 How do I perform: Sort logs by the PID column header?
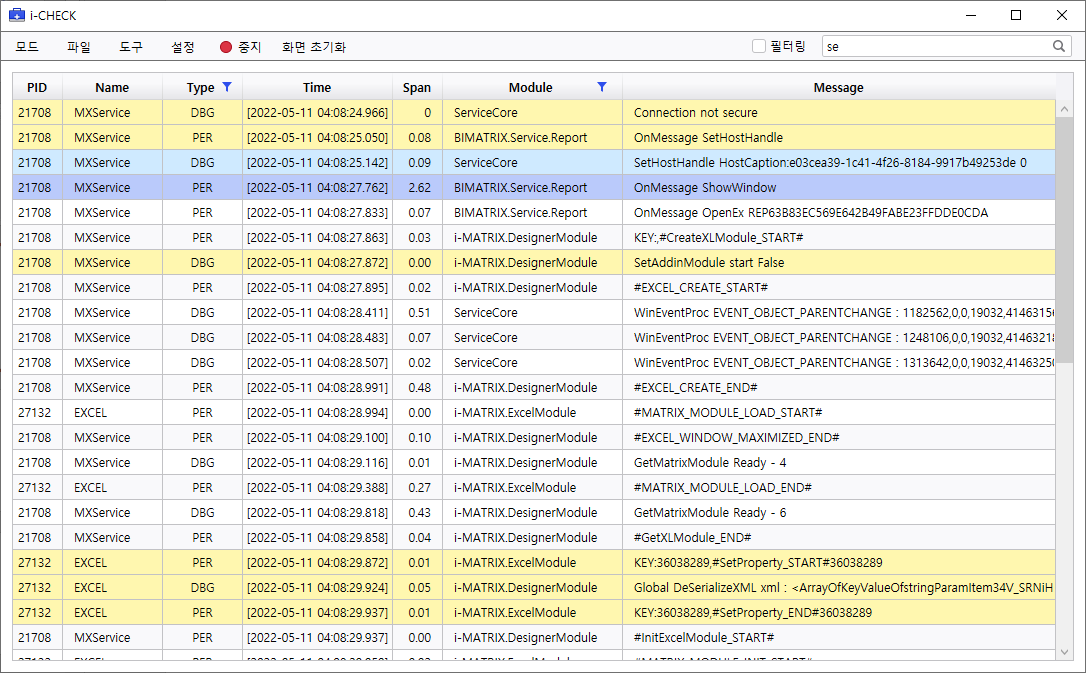coord(37,88)
